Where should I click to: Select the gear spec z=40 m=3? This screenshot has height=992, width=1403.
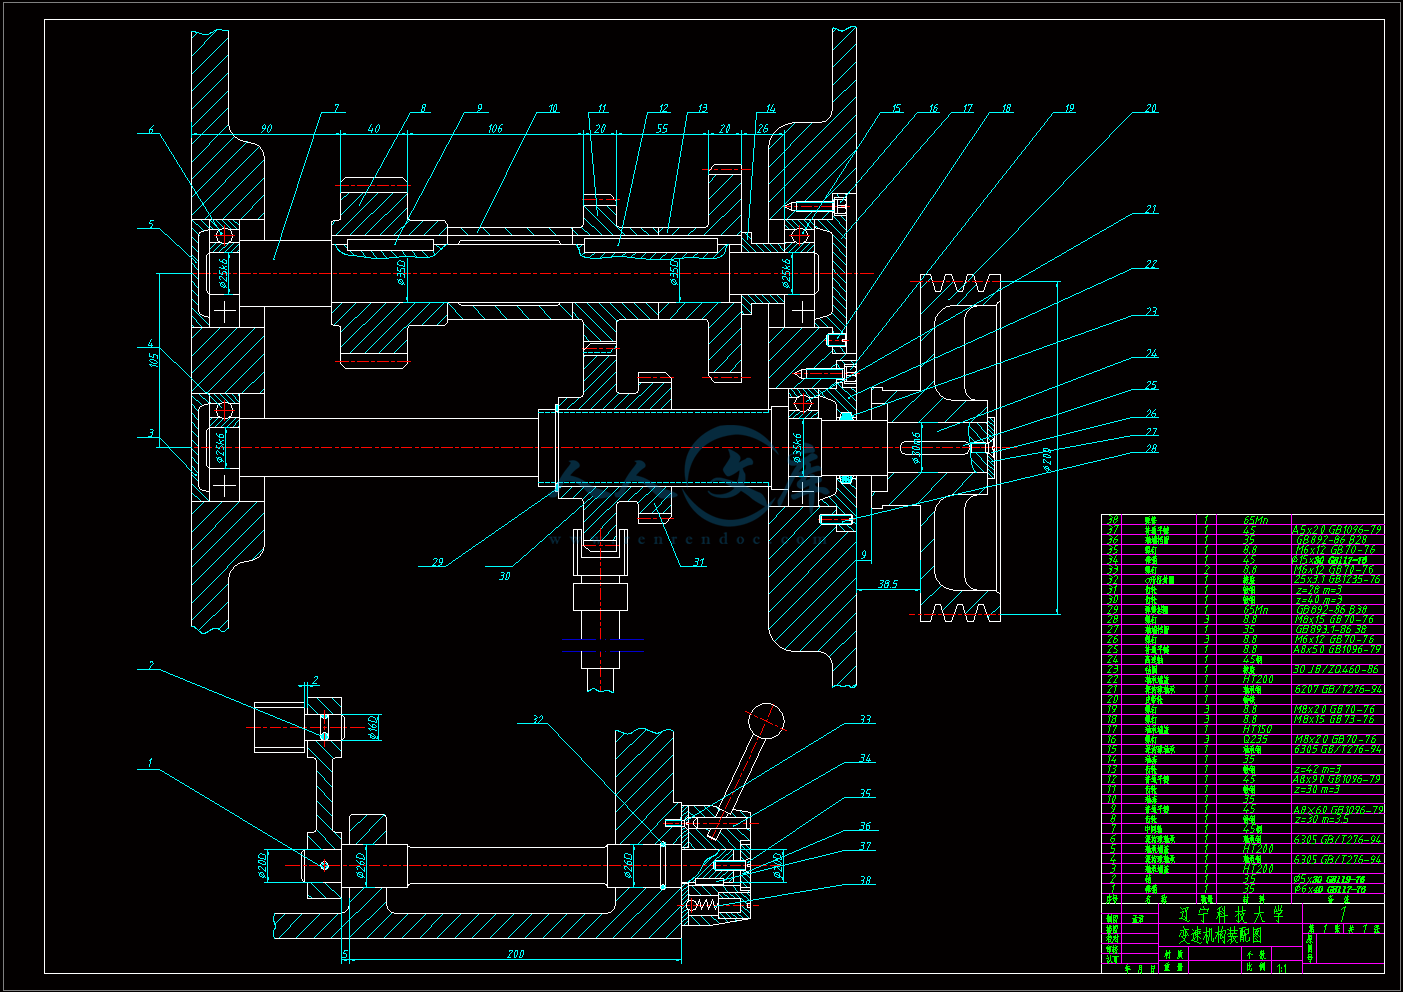coord(1319,600)
